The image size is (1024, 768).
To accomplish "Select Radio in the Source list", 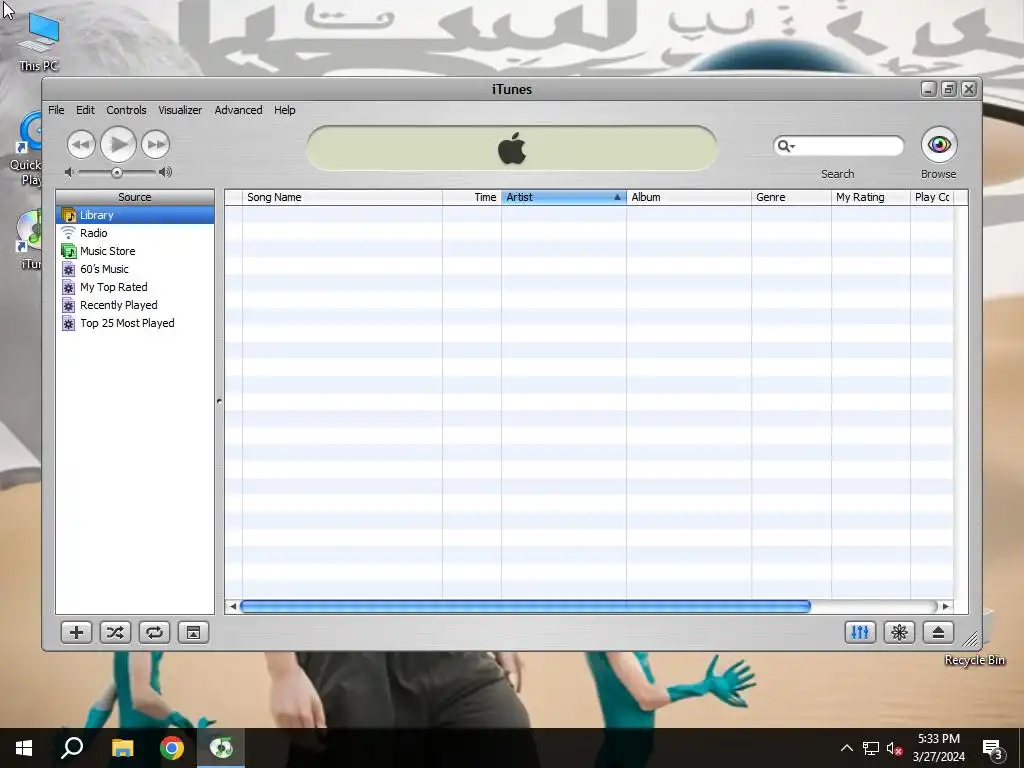I will point(135,233).
